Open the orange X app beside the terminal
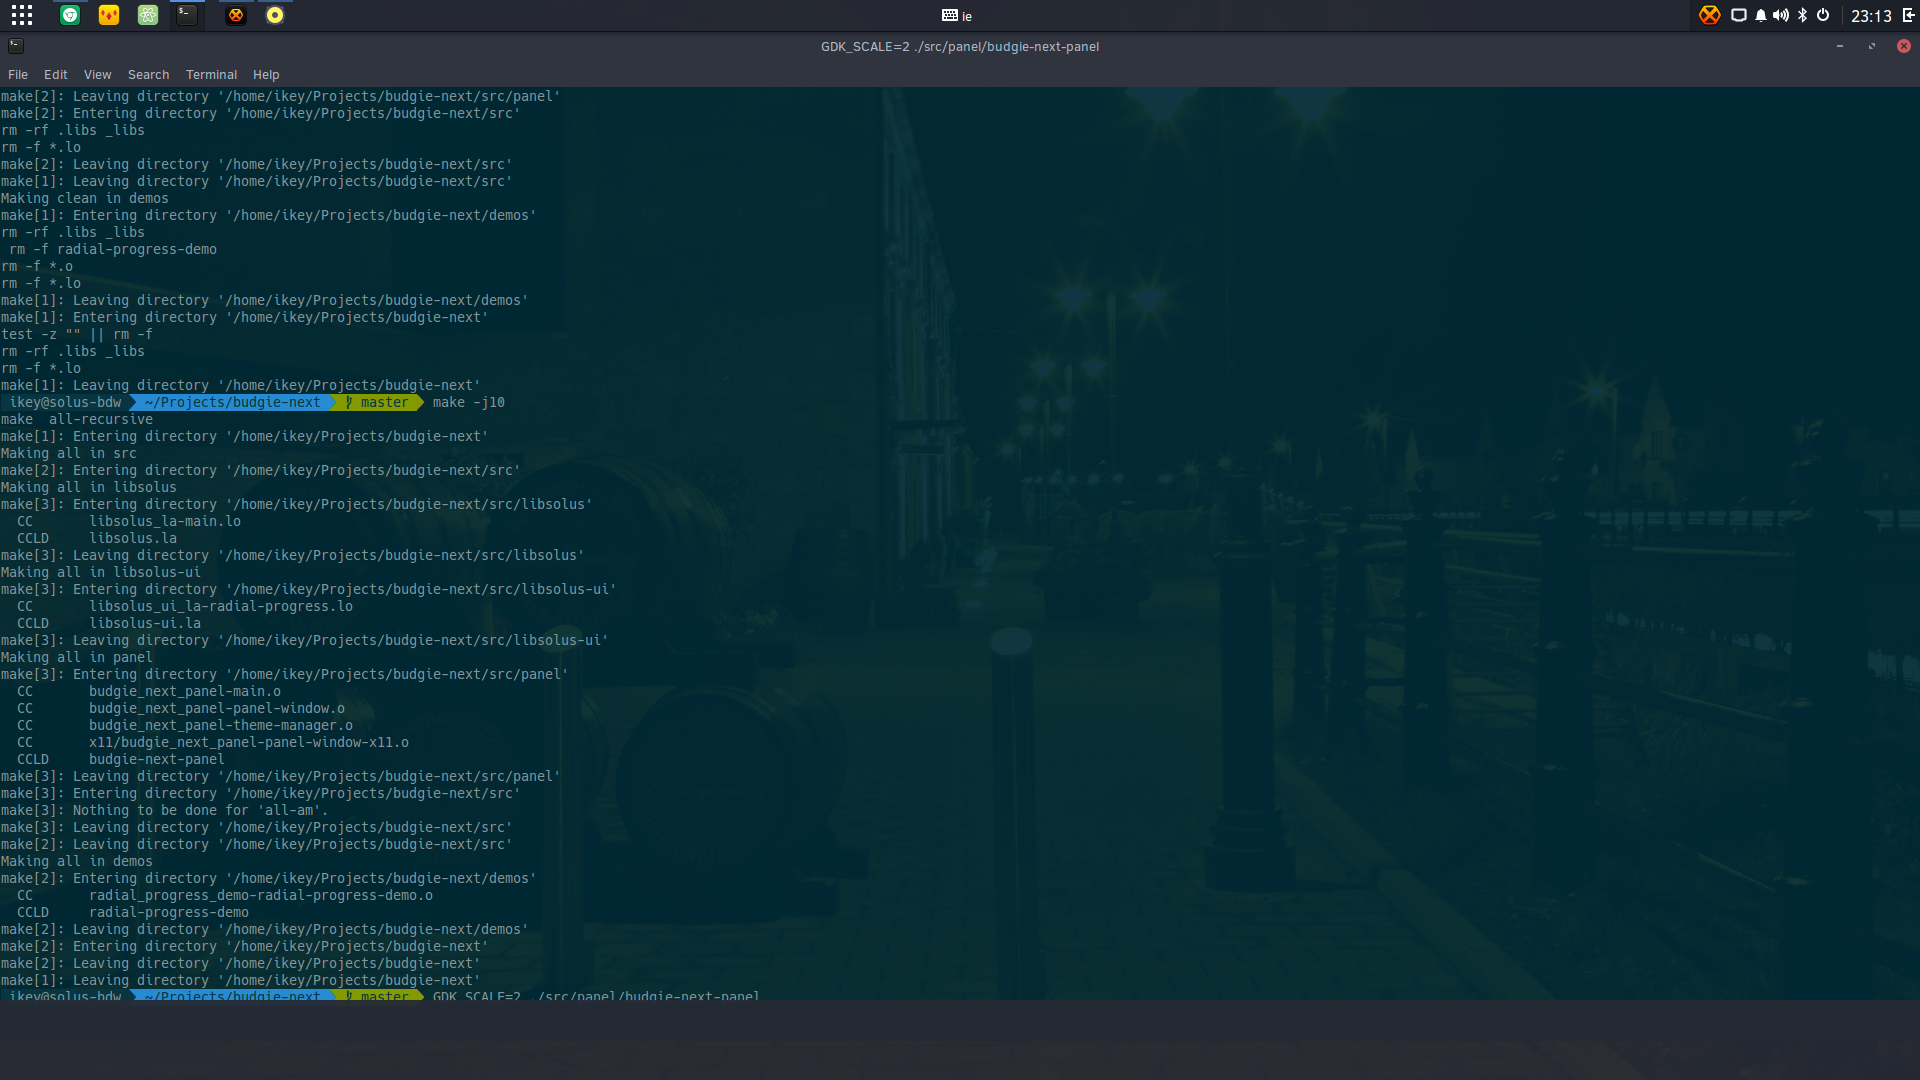1920x1080 pixels. (236, 15)
